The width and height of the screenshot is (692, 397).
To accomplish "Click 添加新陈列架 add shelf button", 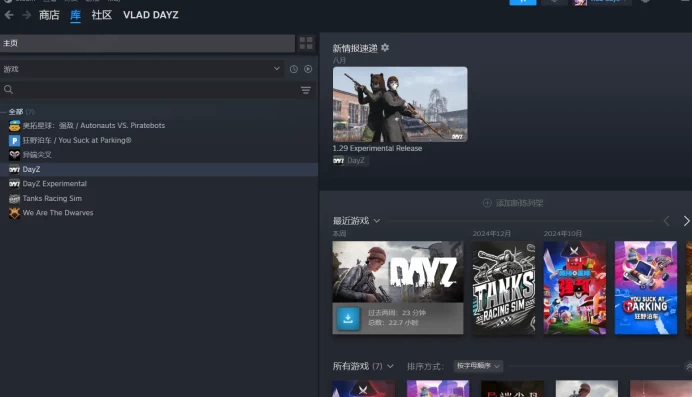I will pos(513,203).
